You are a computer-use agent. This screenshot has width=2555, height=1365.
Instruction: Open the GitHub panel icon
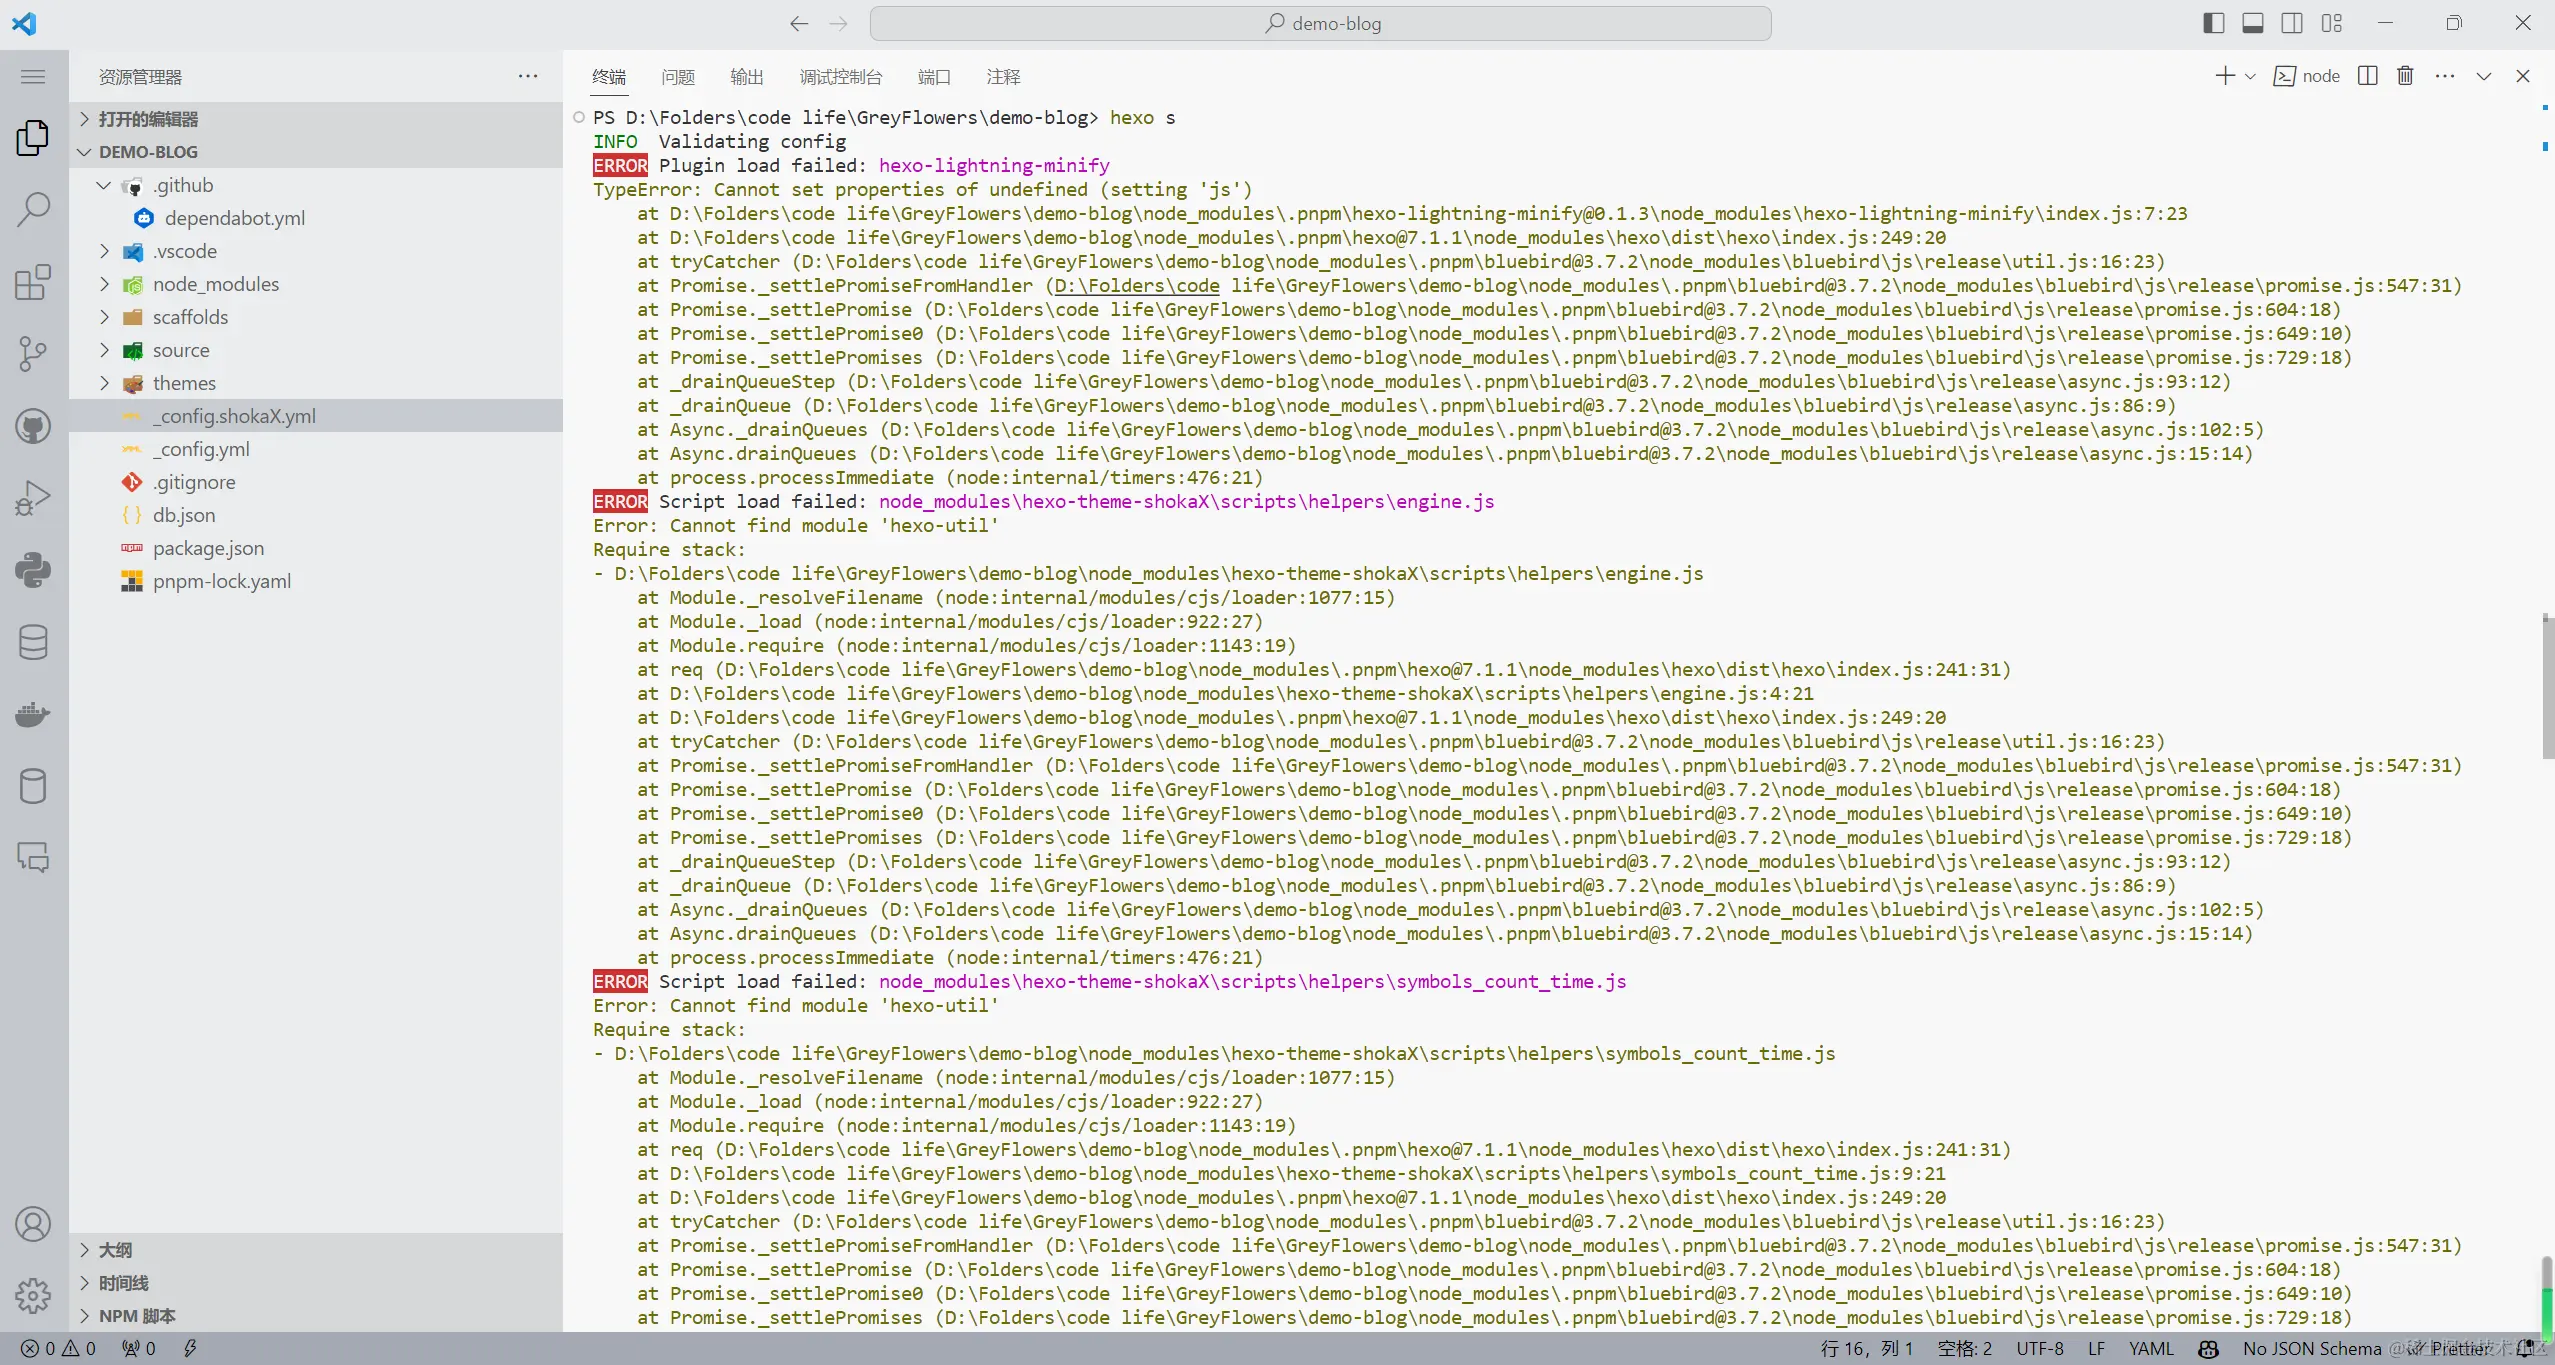point(33,427)
